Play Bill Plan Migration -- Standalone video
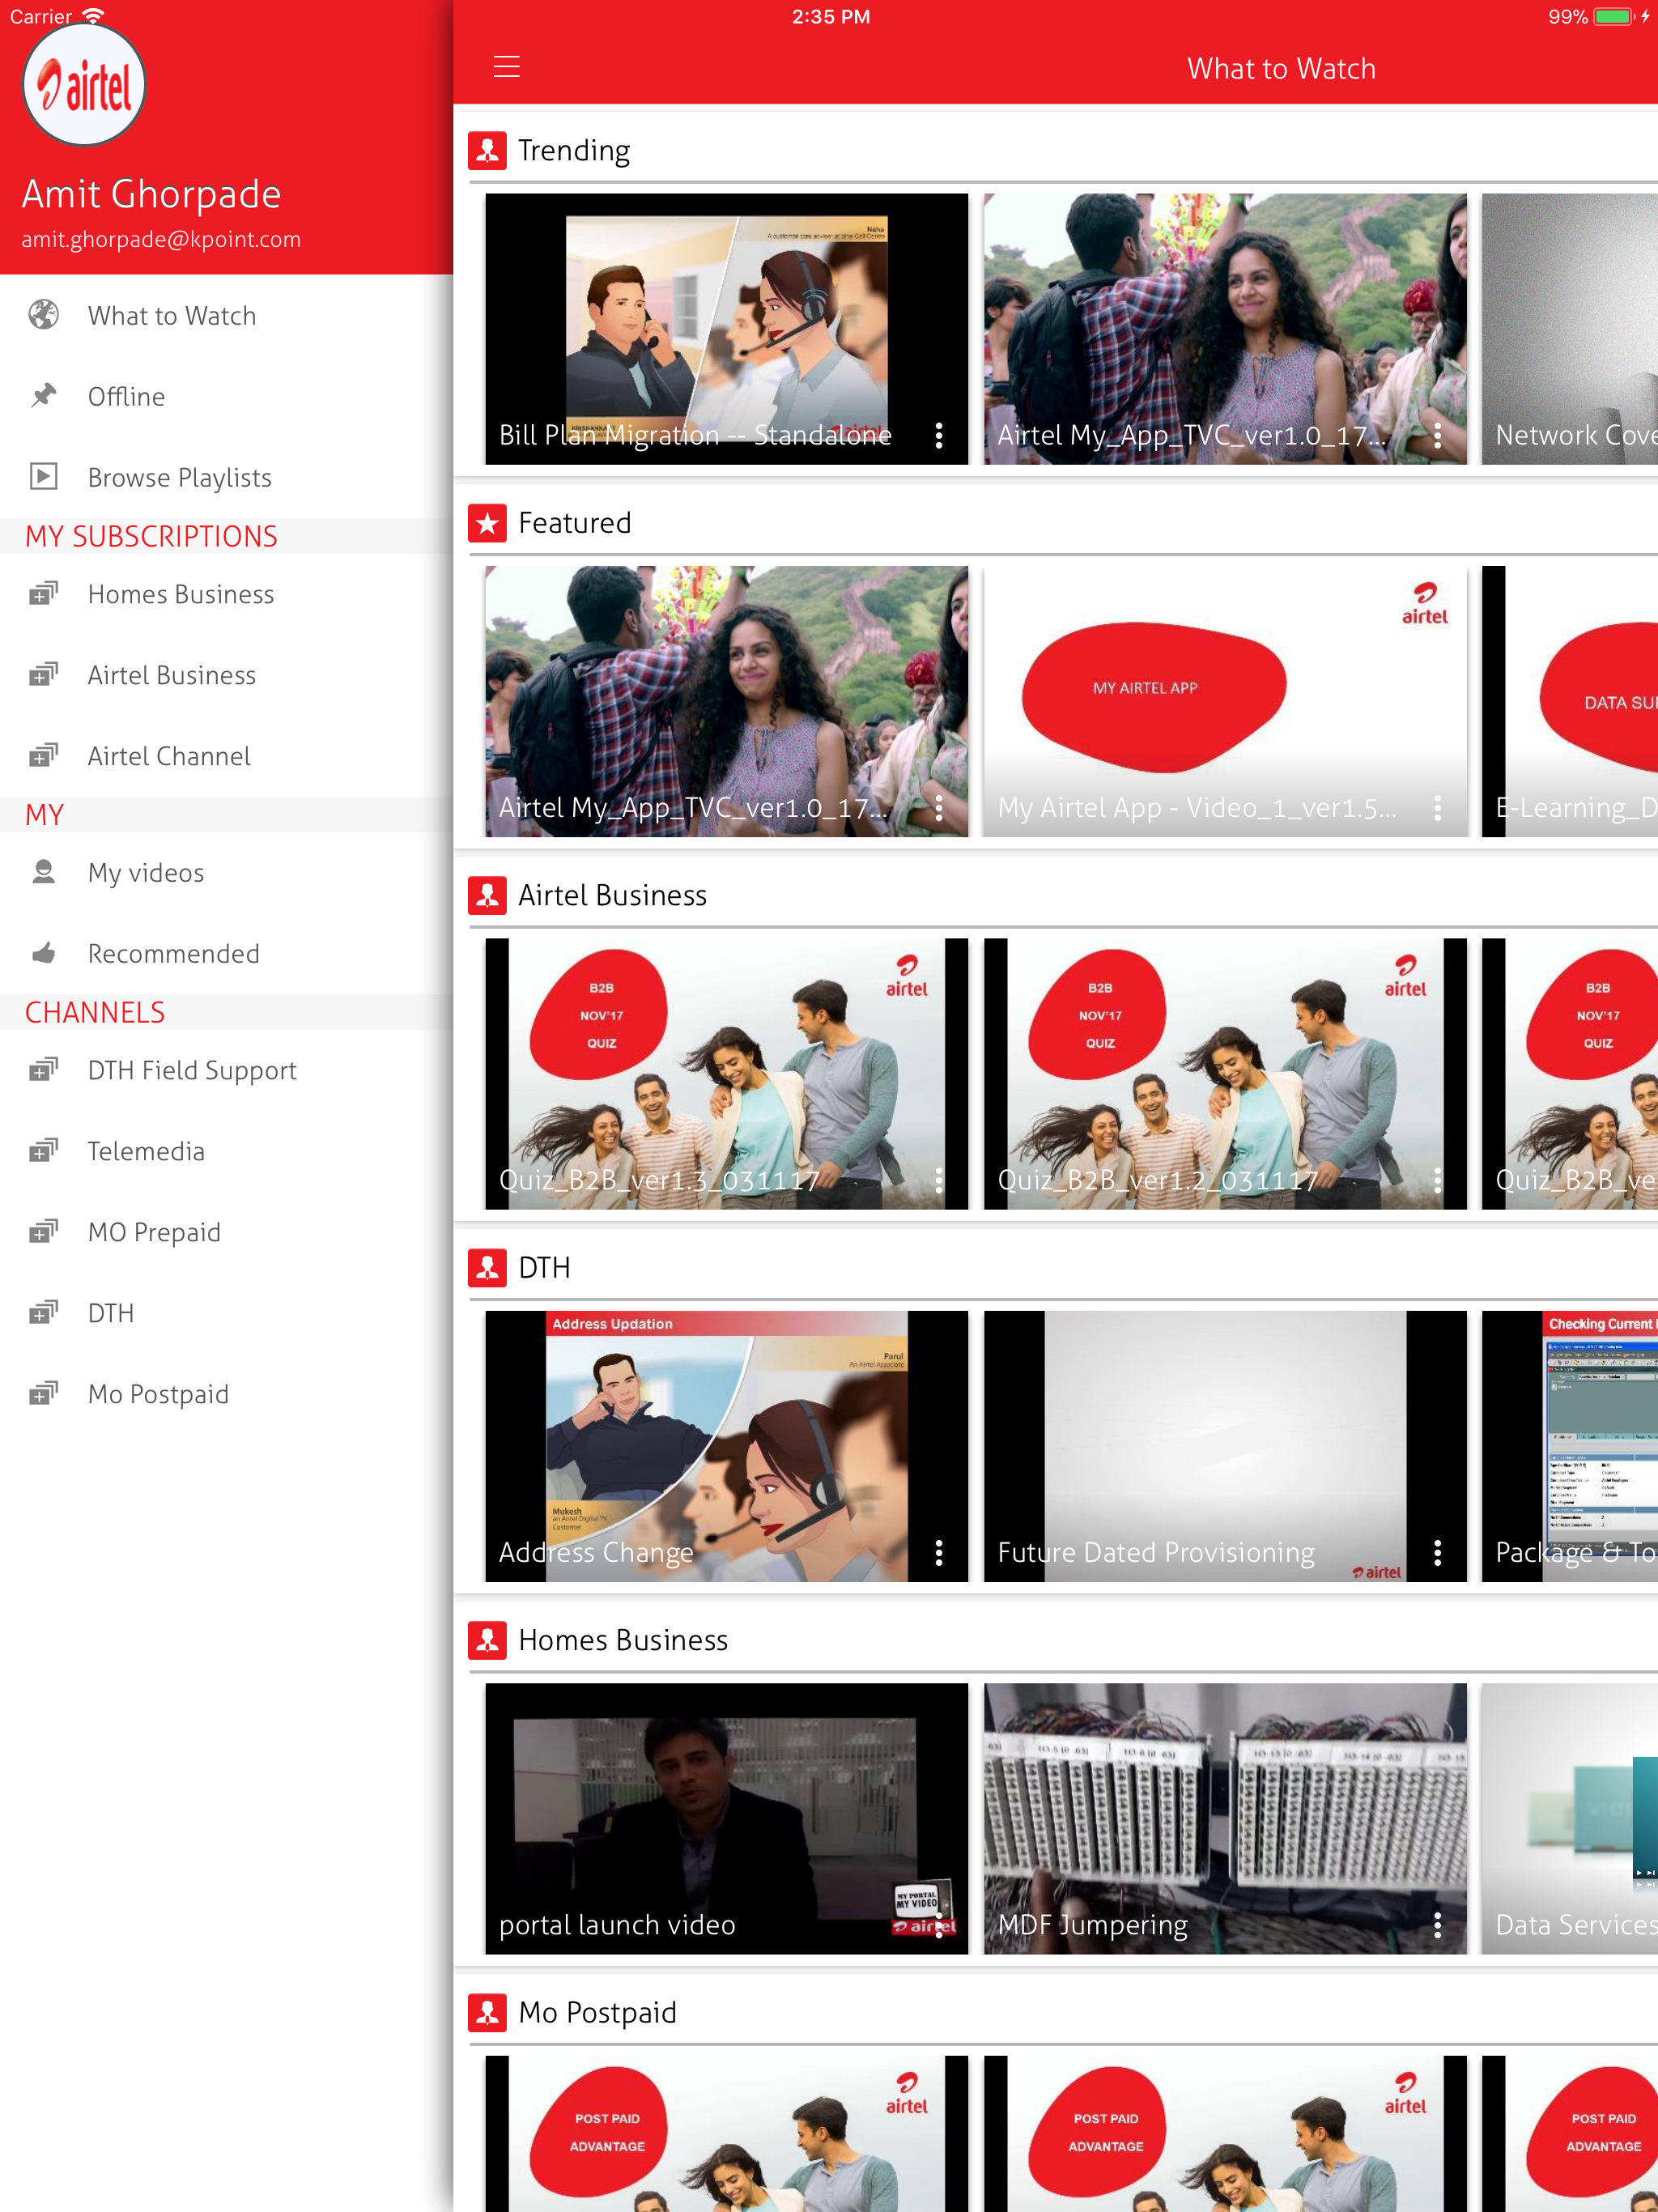The height and width of the screenshot is (2212, 1658). 726,329
